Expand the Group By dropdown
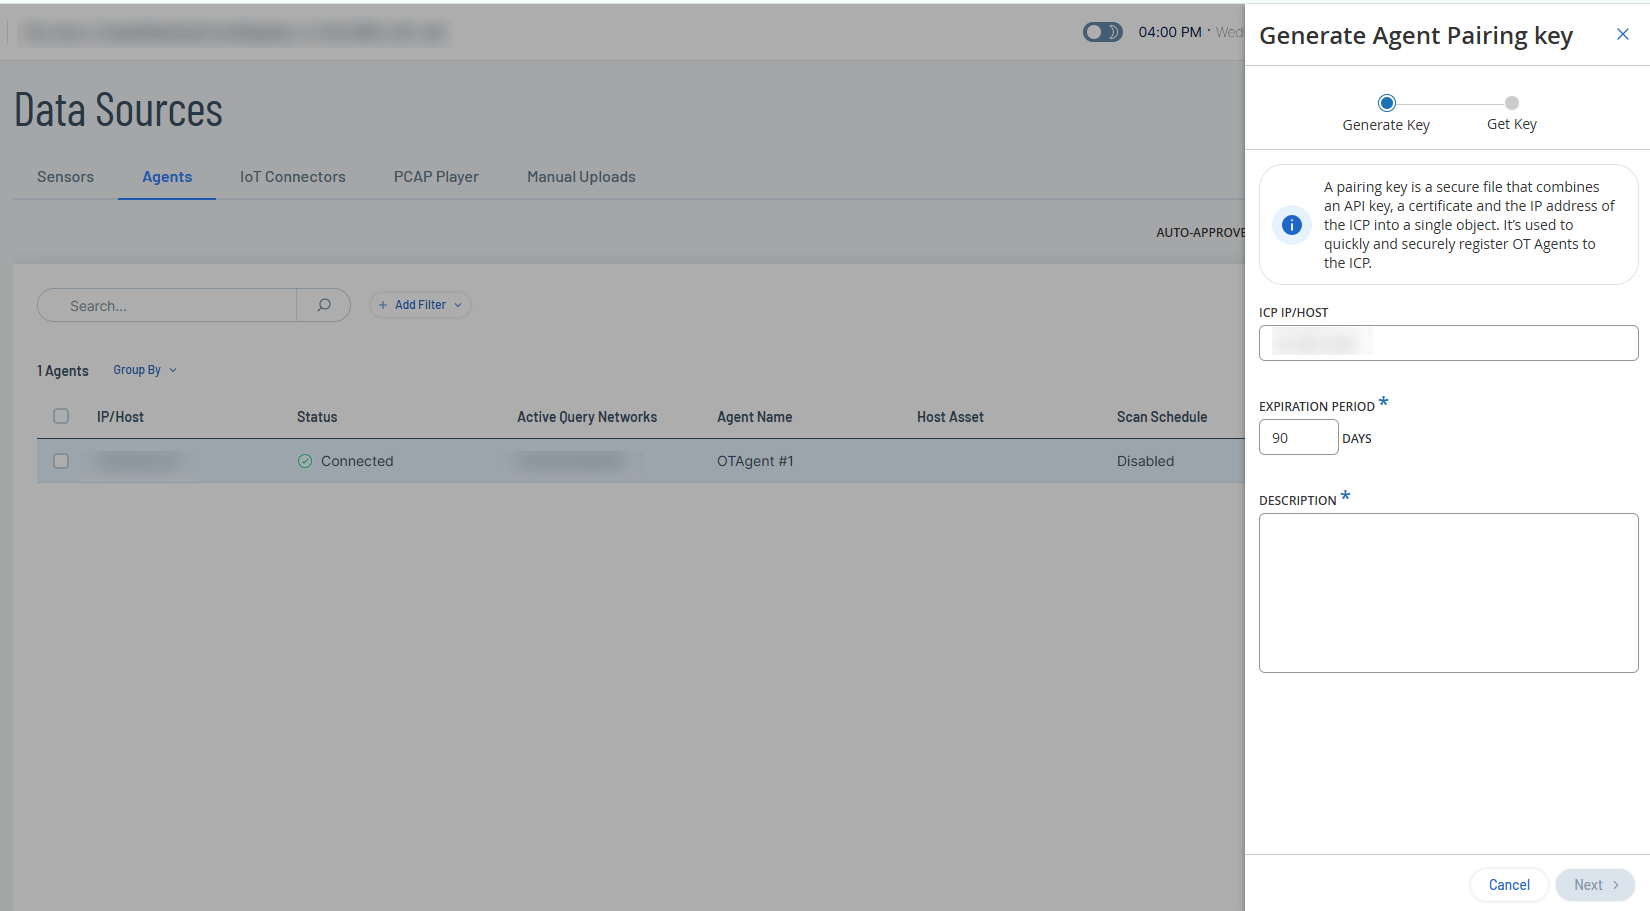1650x911 pixels. pos(145,370)
